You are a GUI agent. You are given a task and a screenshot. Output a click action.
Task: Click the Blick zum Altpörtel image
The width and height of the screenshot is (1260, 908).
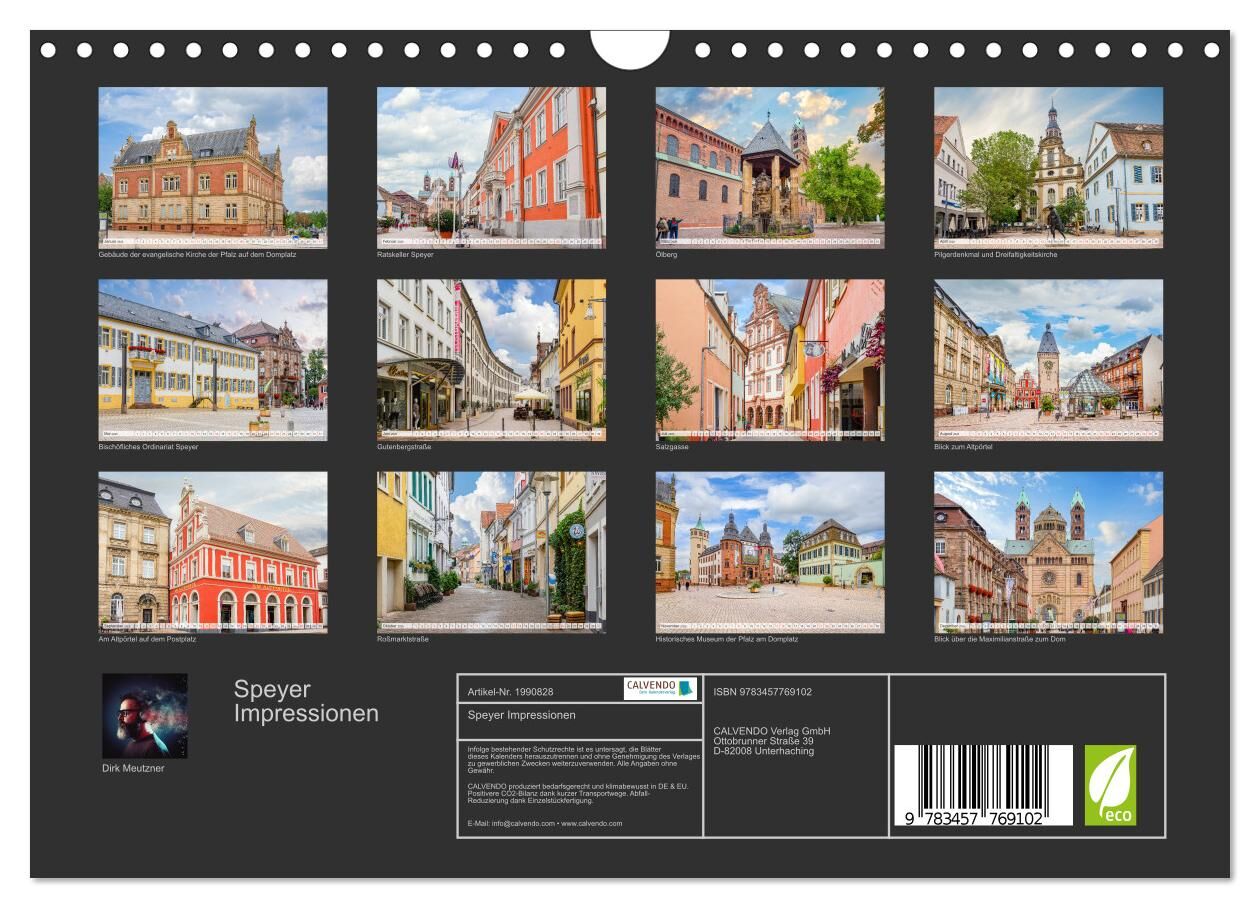[1048, 359]
